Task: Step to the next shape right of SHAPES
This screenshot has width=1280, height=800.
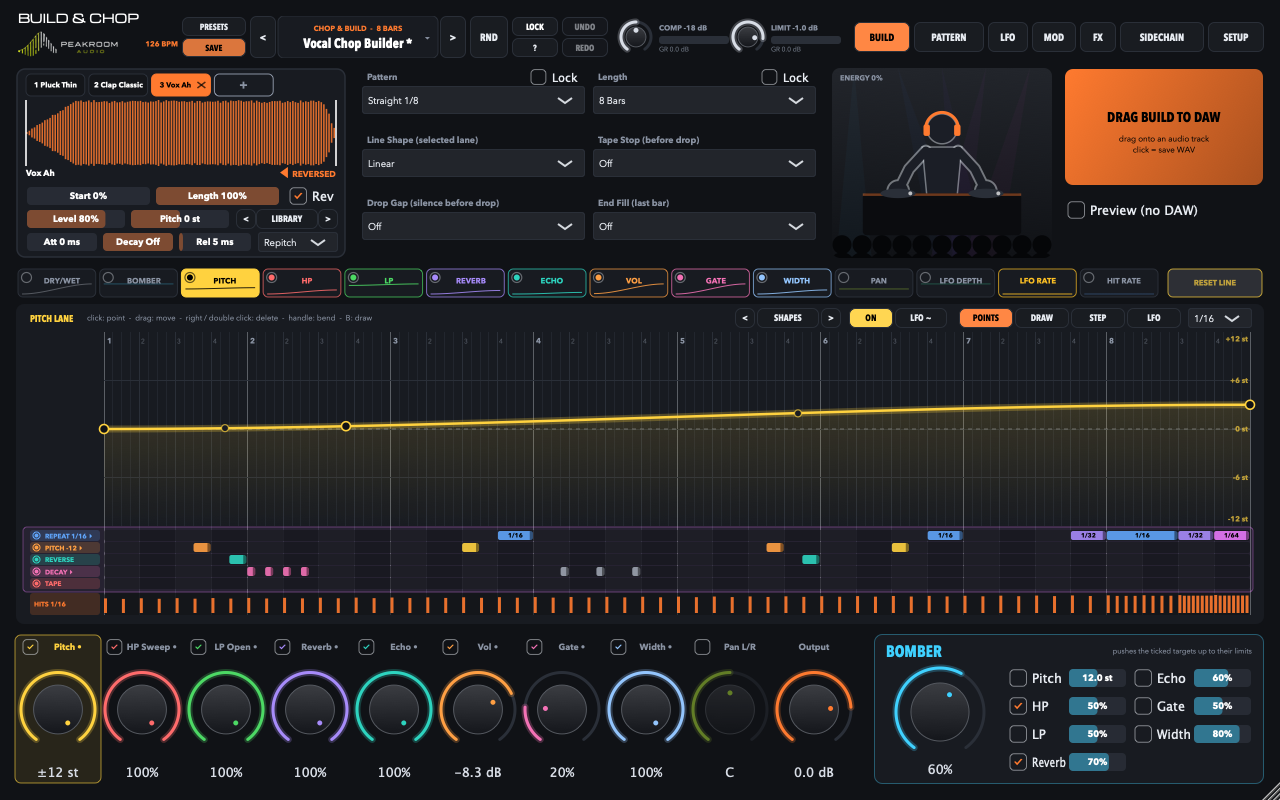Action: (831, 318)
